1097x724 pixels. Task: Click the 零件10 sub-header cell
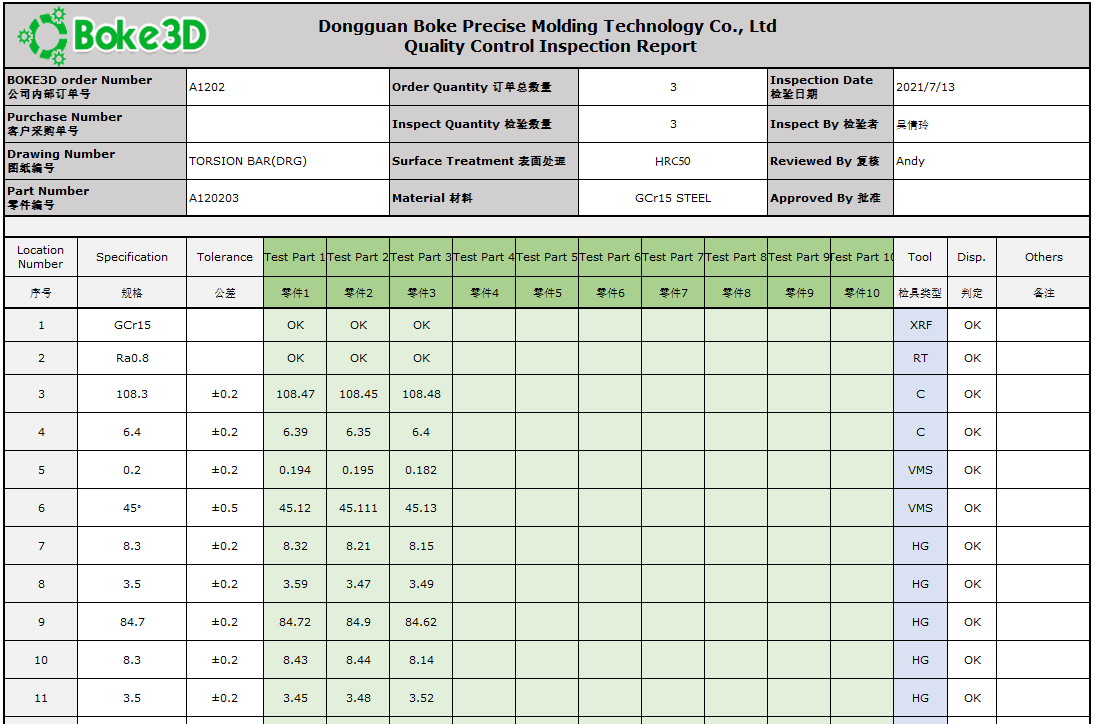(862, 292)
